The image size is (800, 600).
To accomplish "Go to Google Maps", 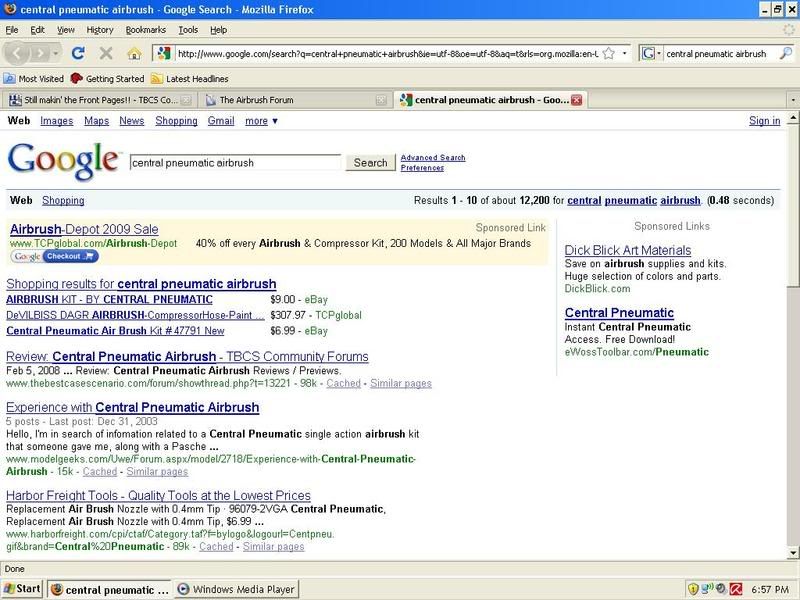I will [96, 121].
